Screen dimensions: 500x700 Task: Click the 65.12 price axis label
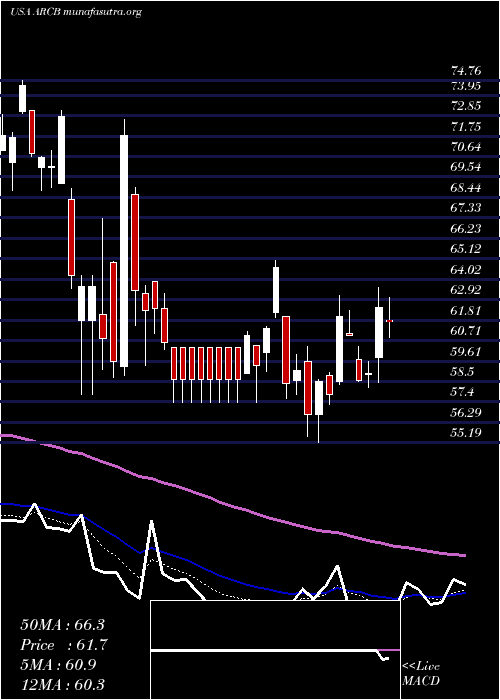tap(466, 249)
